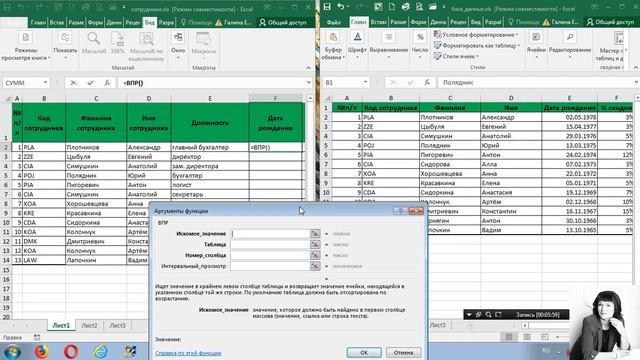The width and height of the screenshot is (640, 360).
Task: Click into the Искомое_значение input field
Action: tap(270, 233)
